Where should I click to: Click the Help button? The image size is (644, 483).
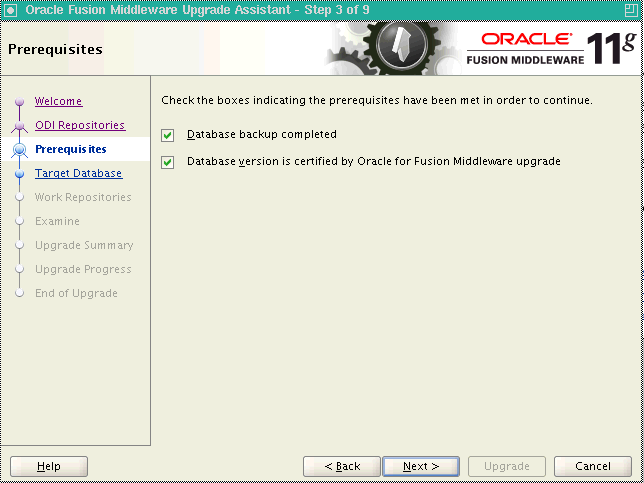click(x=49, y=467)
